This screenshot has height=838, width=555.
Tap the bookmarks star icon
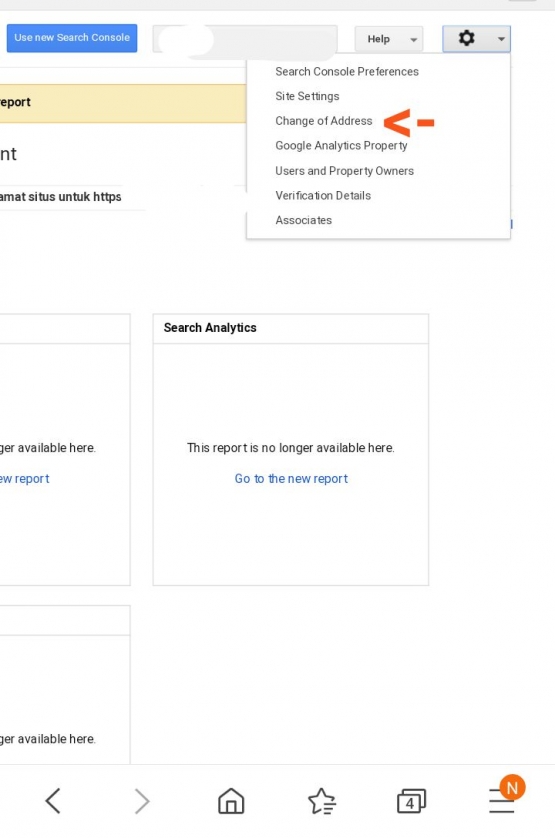point(321,801)
